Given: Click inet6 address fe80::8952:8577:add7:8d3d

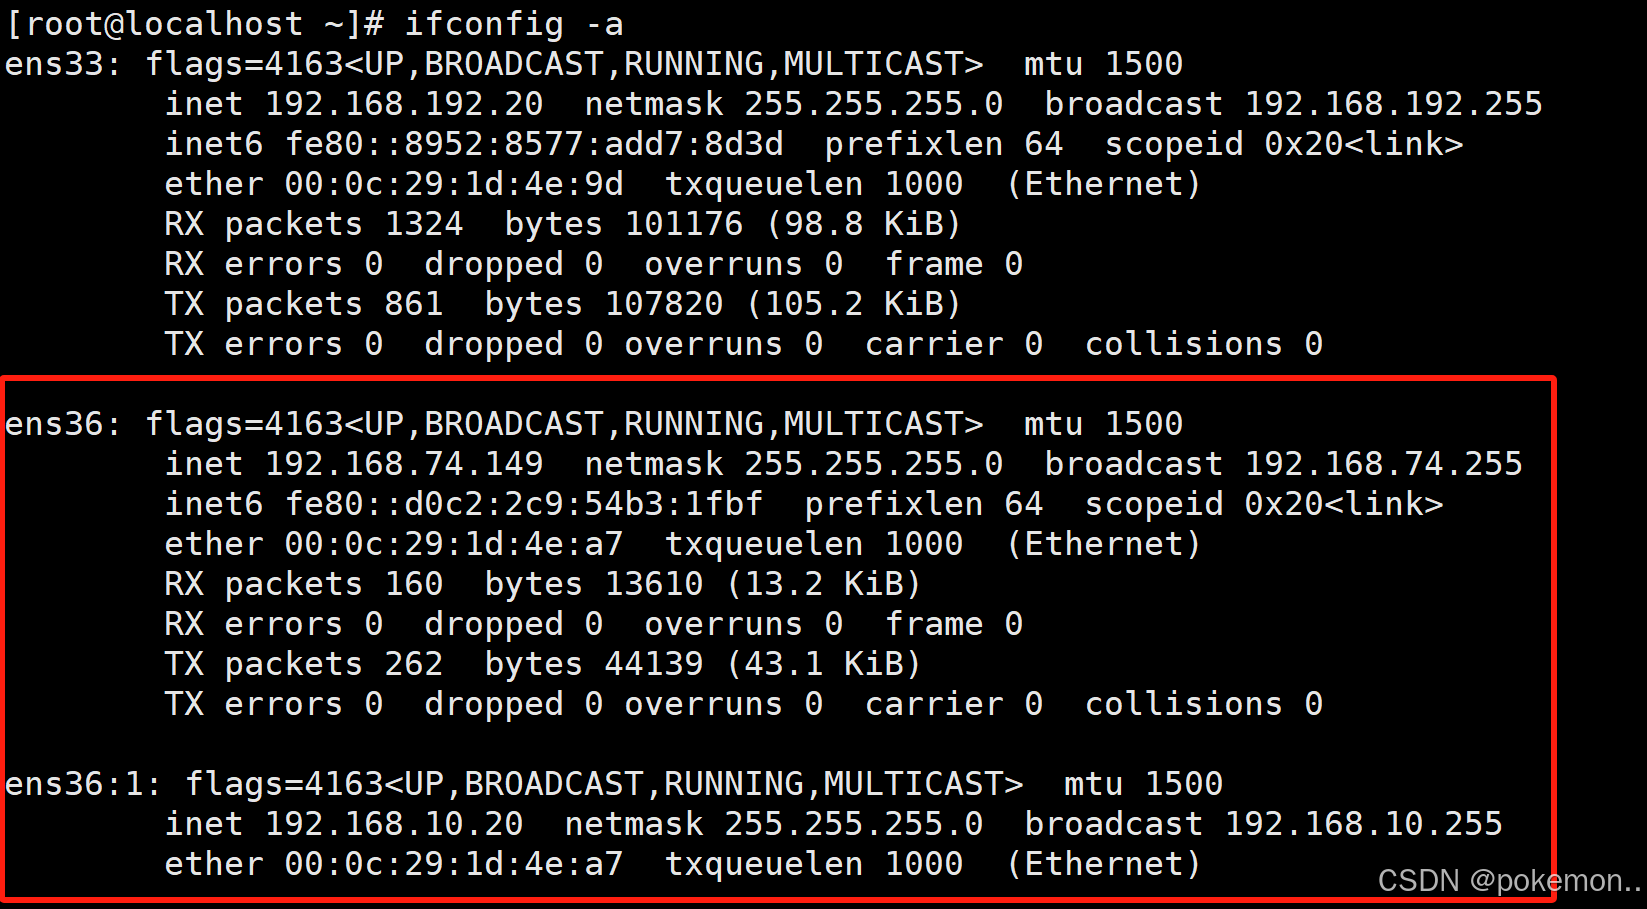Looking at the screenshot, I should tap(534, 144).
